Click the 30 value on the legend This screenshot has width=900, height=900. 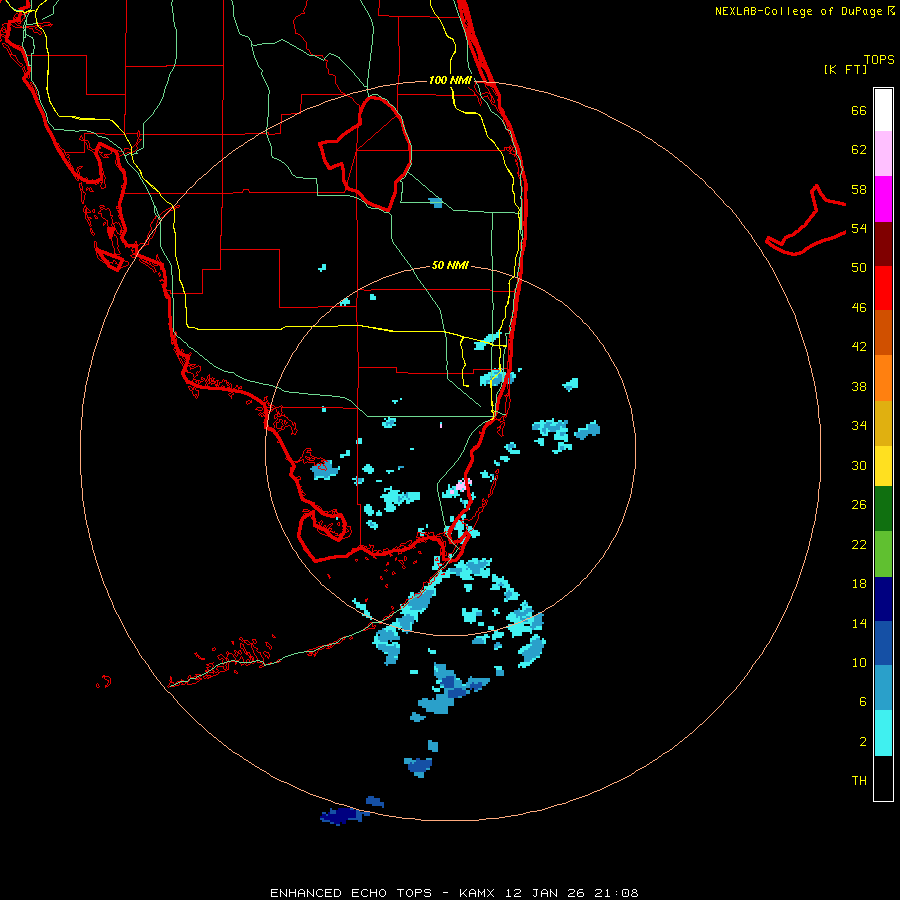point(859,465)
